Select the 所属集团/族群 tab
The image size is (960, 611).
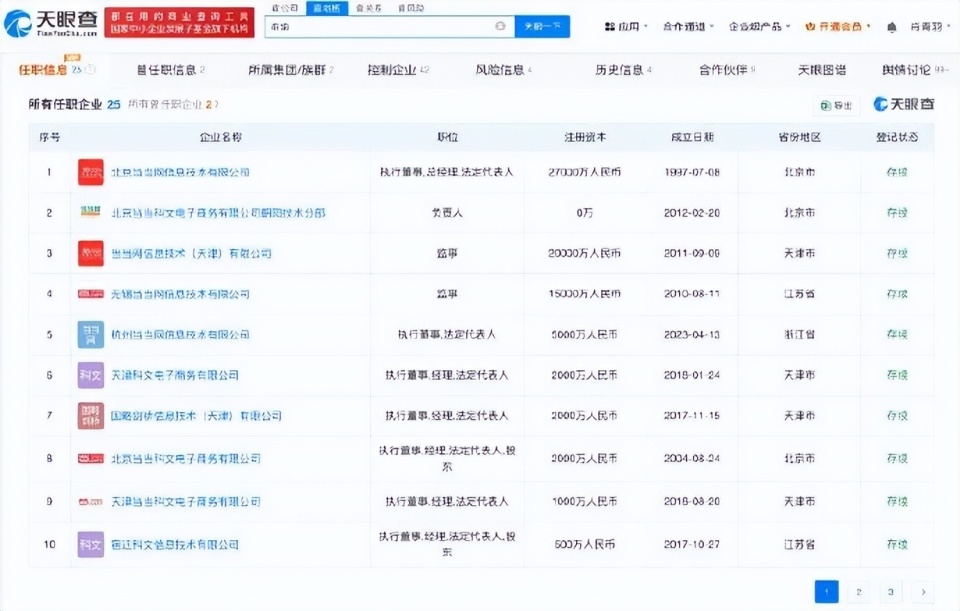tap(291, 70)
